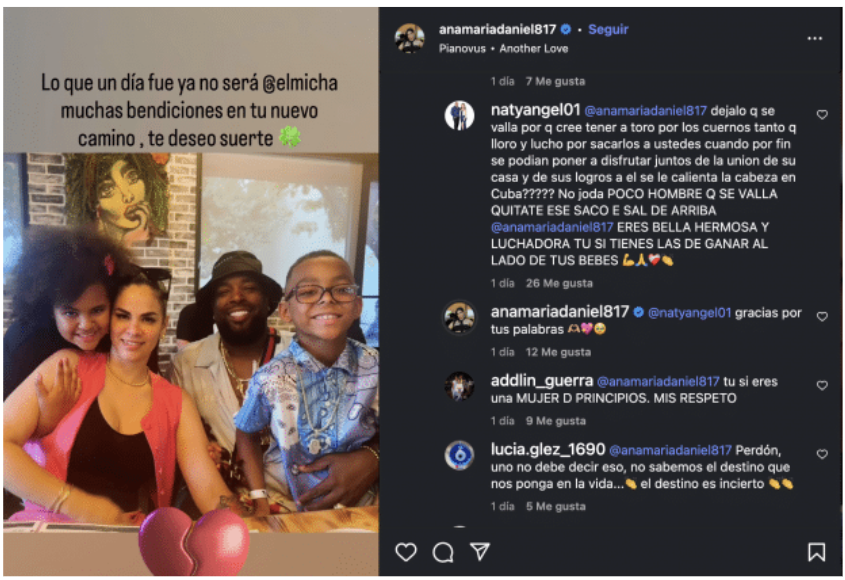The width and height of the screenshot is (845, 580).
Task: Click the natyangel01 username link
Action: point(535,110)
